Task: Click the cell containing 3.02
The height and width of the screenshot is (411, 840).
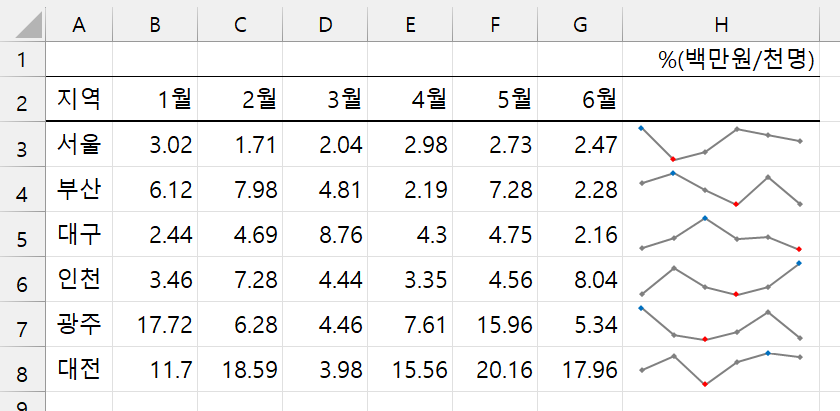Action: pos(155,145)
